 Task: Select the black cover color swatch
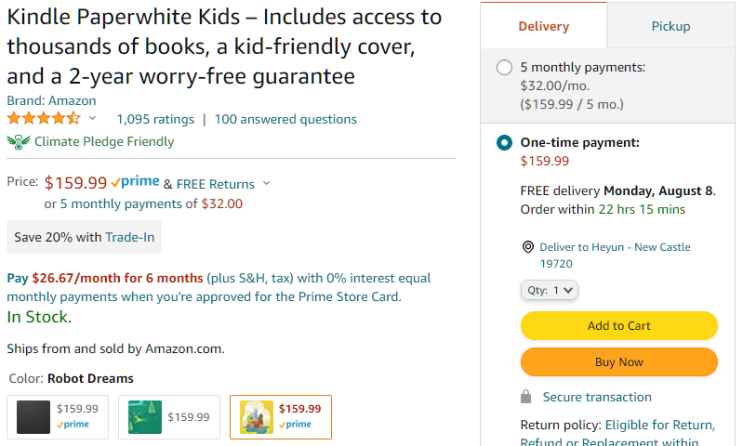click(33, 416)
